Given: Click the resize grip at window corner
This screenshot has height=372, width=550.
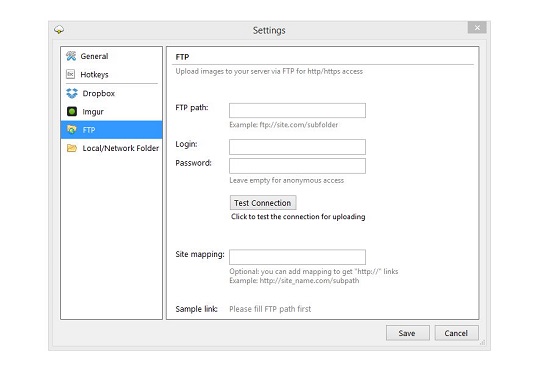Looking at the screenshot, I should (483, 343).
